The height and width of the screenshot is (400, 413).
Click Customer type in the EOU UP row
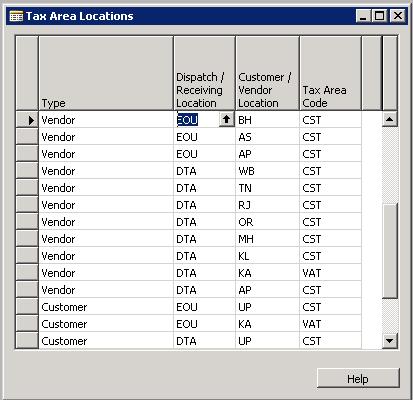click(x=106, y=307)
